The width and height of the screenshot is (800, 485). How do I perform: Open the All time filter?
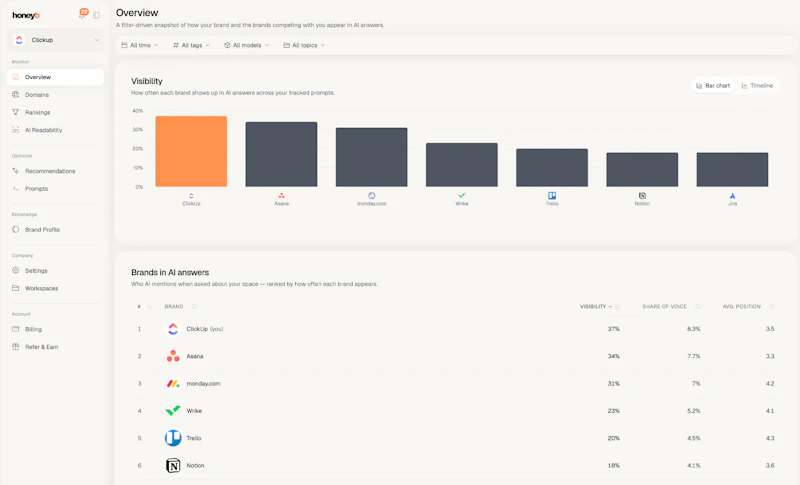click(x=140, y=45)
